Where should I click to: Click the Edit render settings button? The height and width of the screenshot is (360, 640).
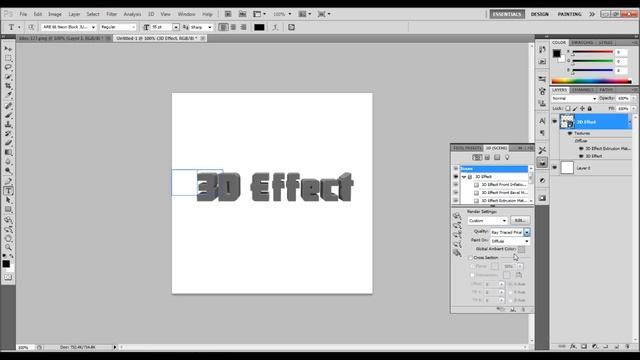pos(520,220)
